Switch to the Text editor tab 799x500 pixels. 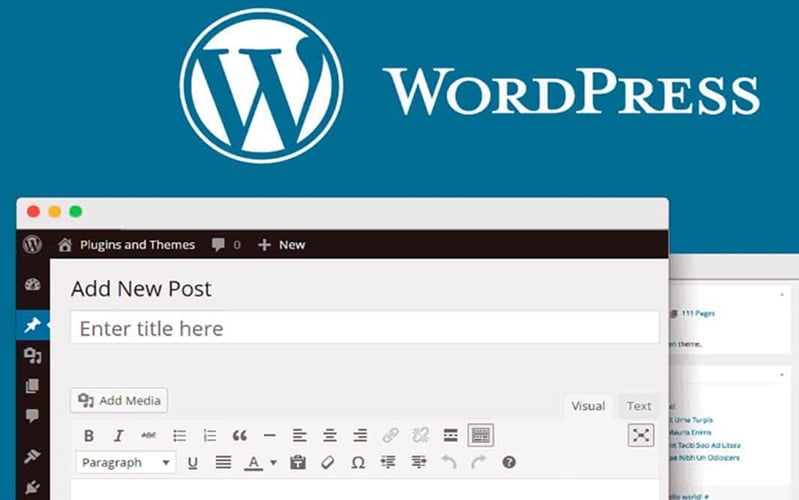tap(639, 406)
